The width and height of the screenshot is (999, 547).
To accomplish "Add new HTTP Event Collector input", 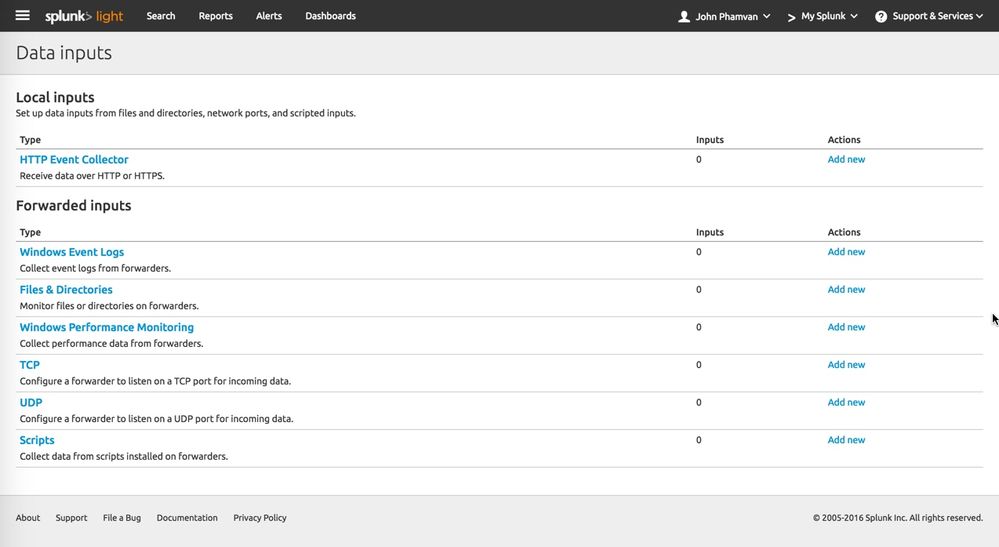I will click(846, 159).
